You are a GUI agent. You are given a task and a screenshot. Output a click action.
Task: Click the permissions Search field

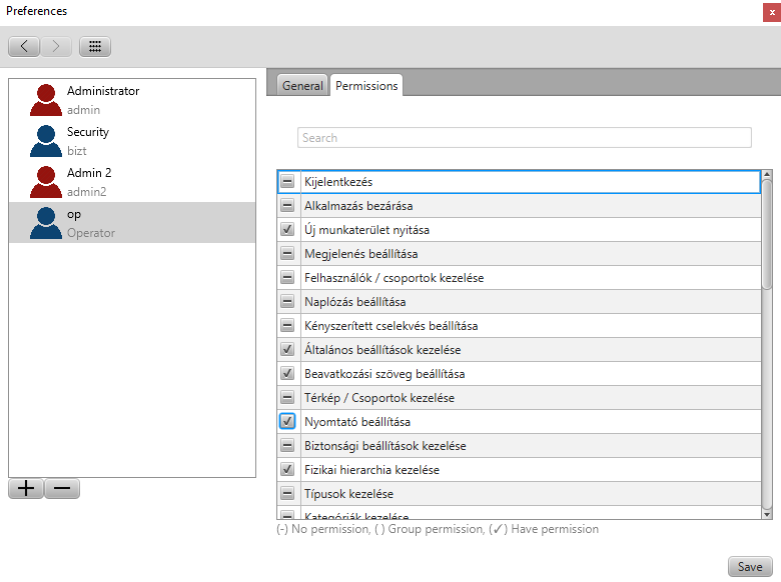(524, 138)
